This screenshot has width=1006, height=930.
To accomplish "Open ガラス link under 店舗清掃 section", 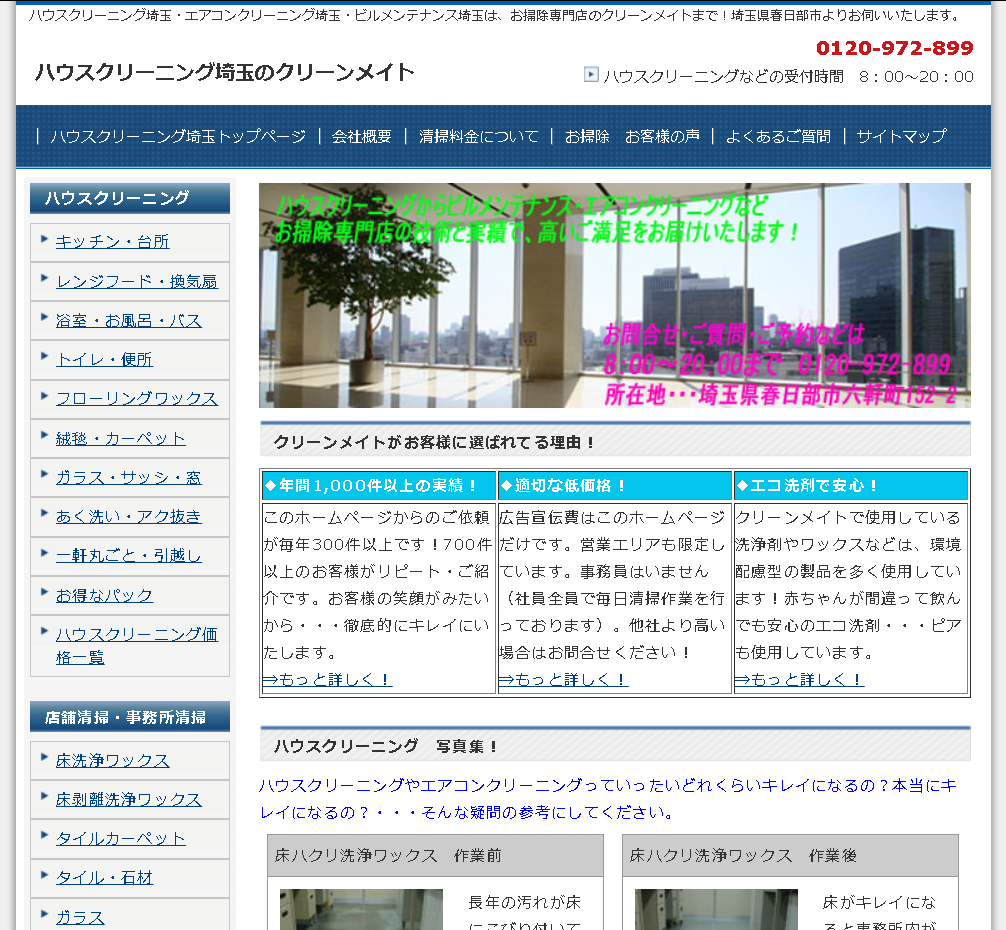I will pyautogui.click(x=80, y=917).
